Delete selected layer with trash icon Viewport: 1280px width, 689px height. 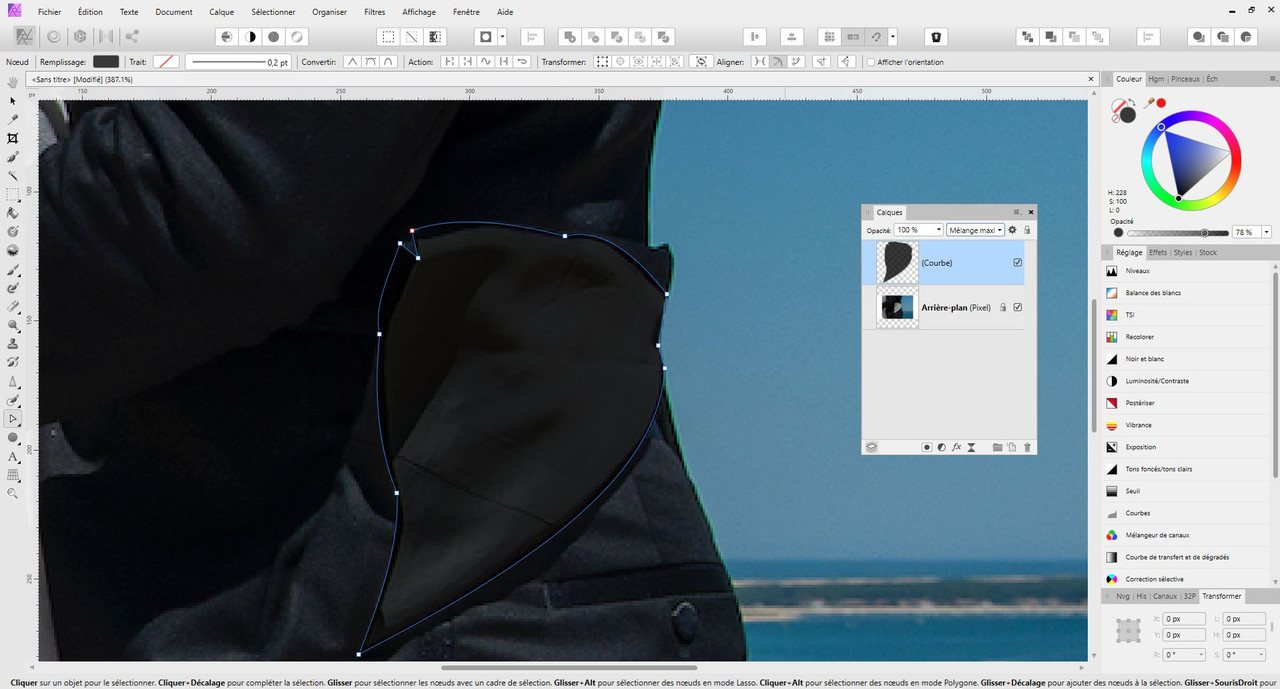click(x=1027, y=447)
